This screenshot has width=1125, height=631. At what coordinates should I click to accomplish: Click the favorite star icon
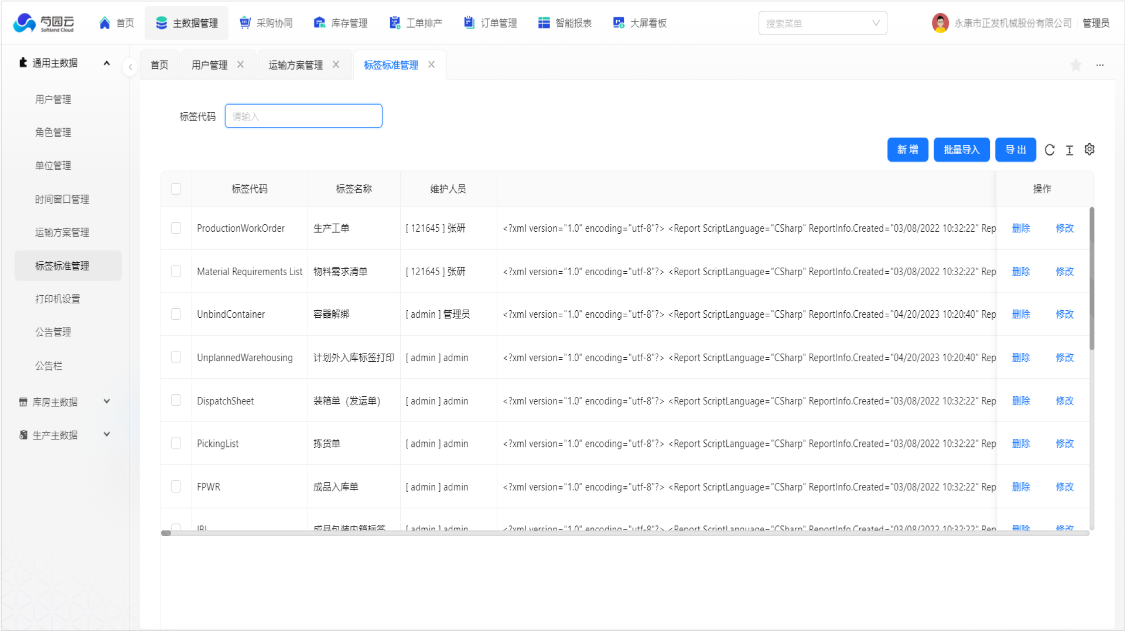tap(1075, 65)
